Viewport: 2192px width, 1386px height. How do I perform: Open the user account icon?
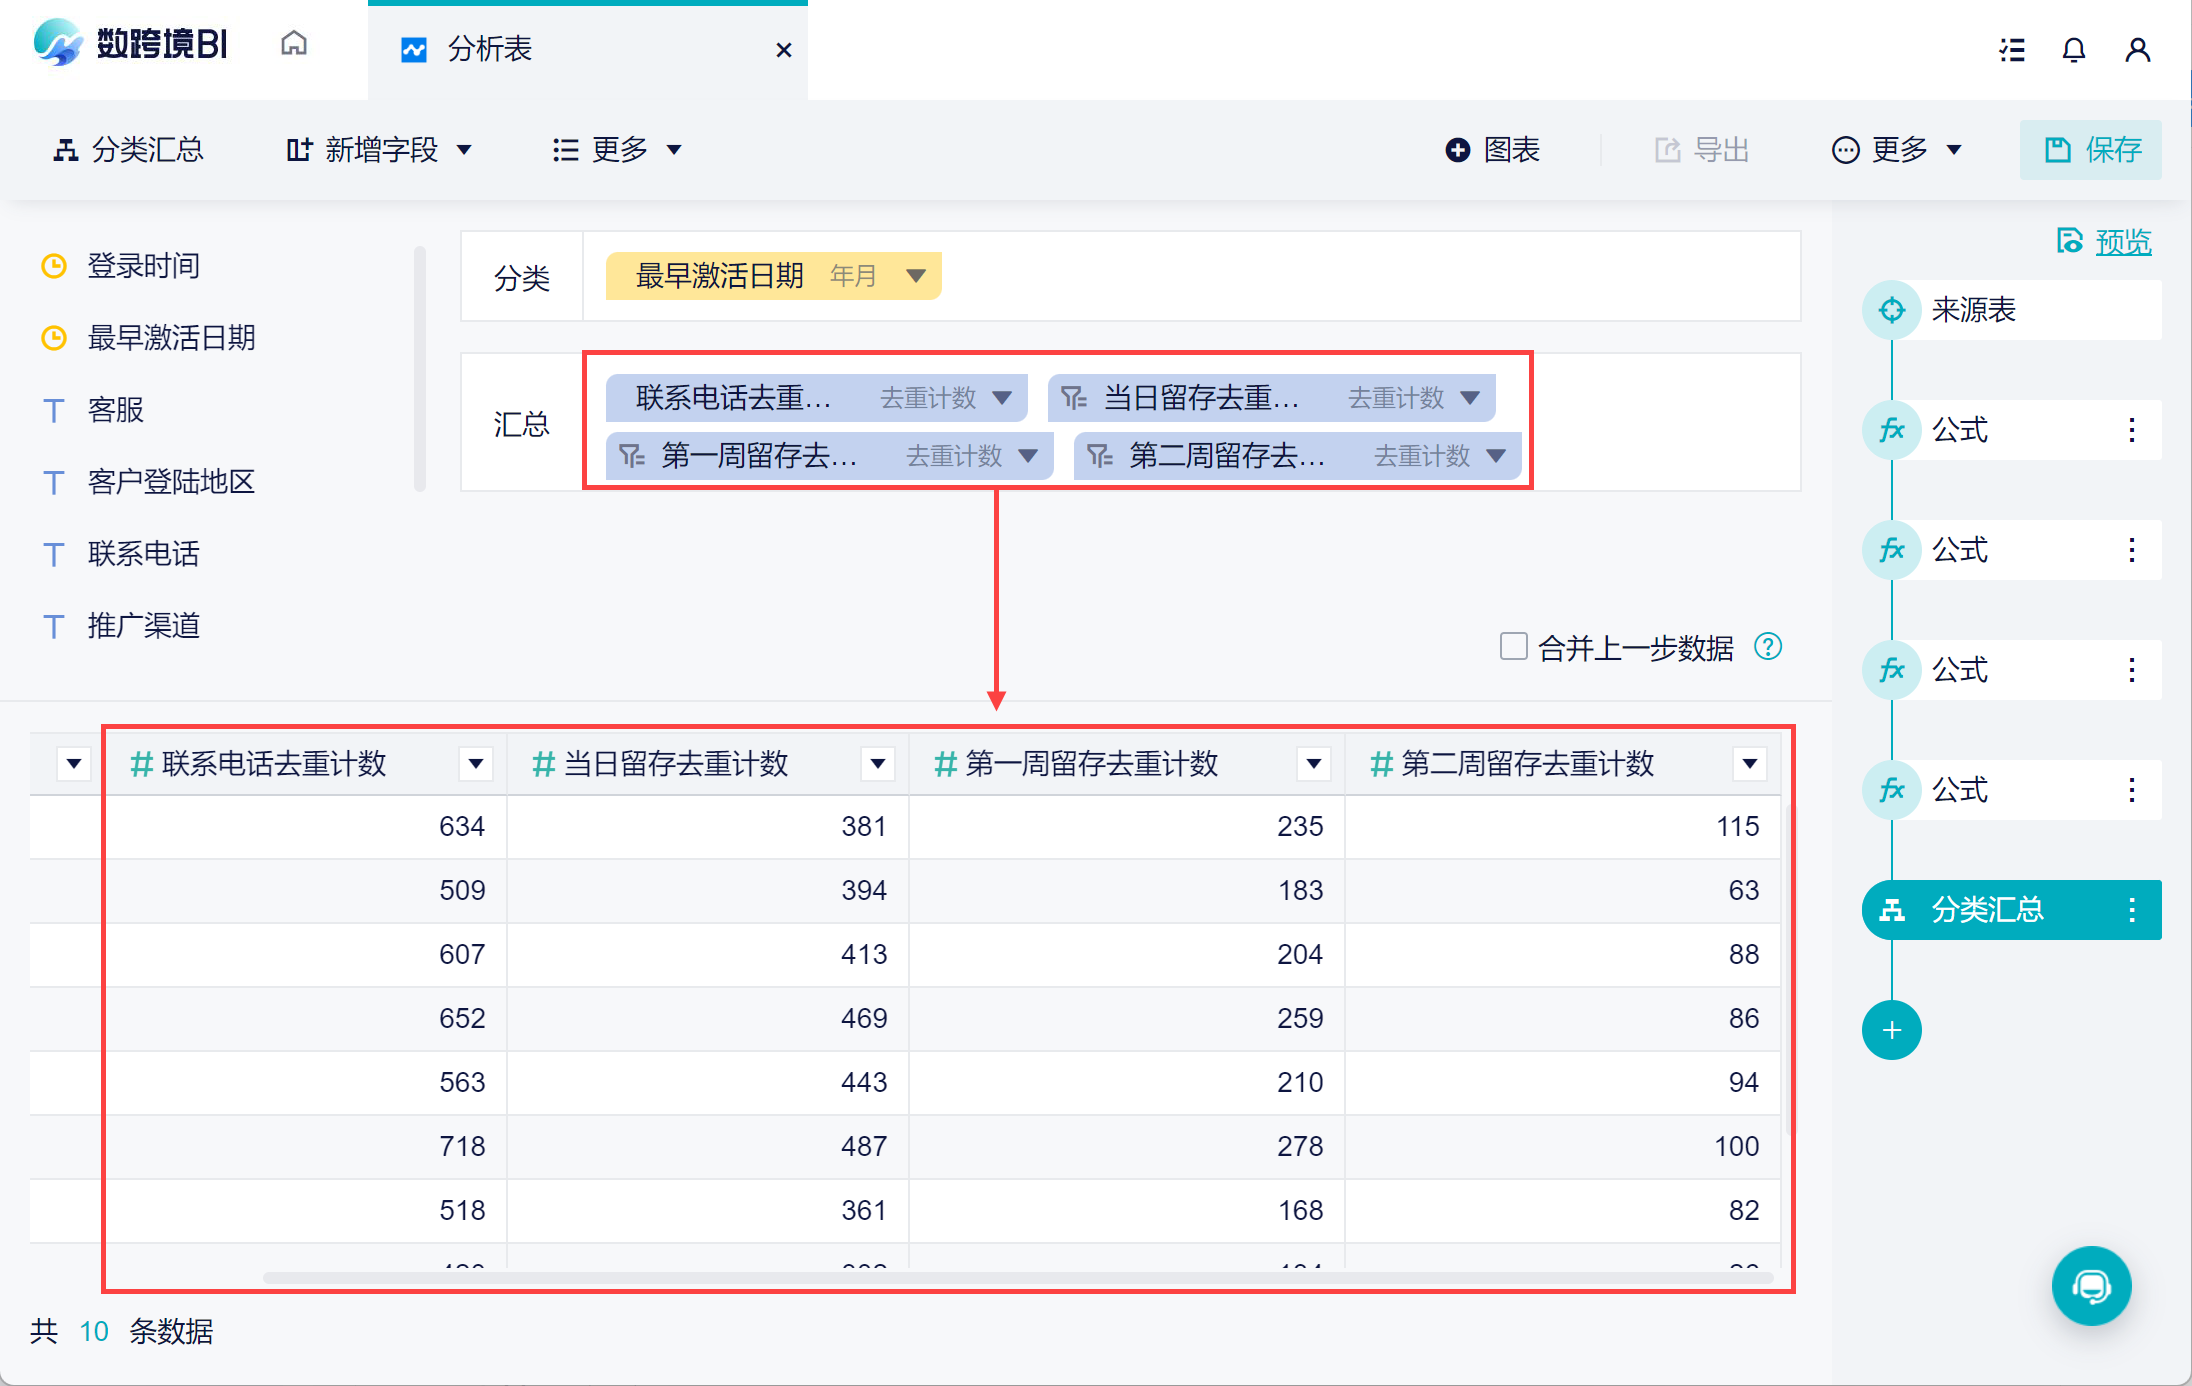point(2137,49)
